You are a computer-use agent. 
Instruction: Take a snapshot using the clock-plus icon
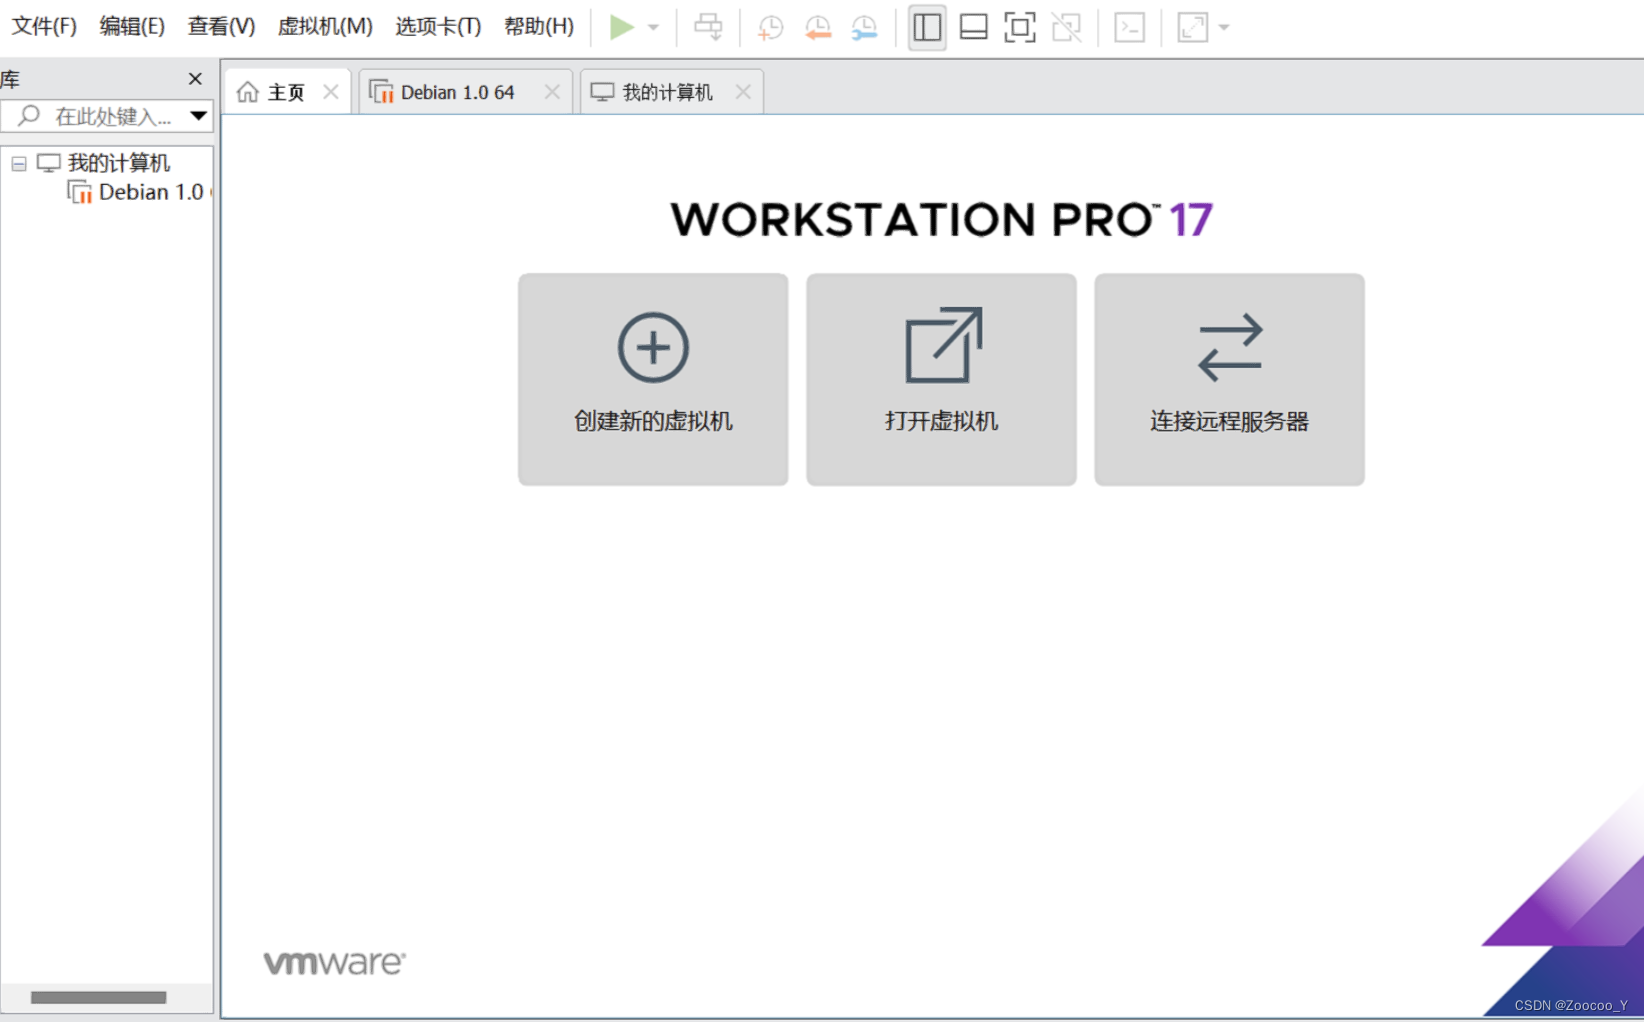coord(770,27)
